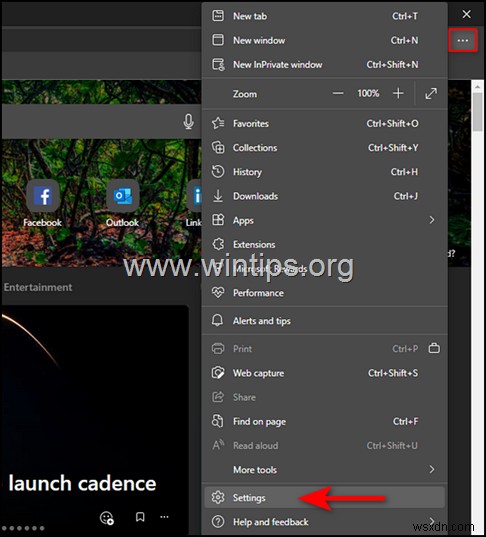Click the 100% zoom value
486x537 pixels.
368,93
